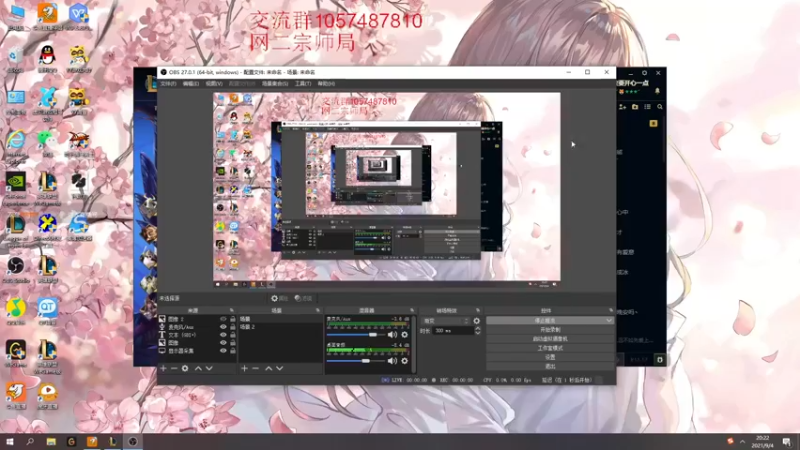Open the notification center in the system tray
Viewport: 800px width, 450px height.
(x=787, y=441)
